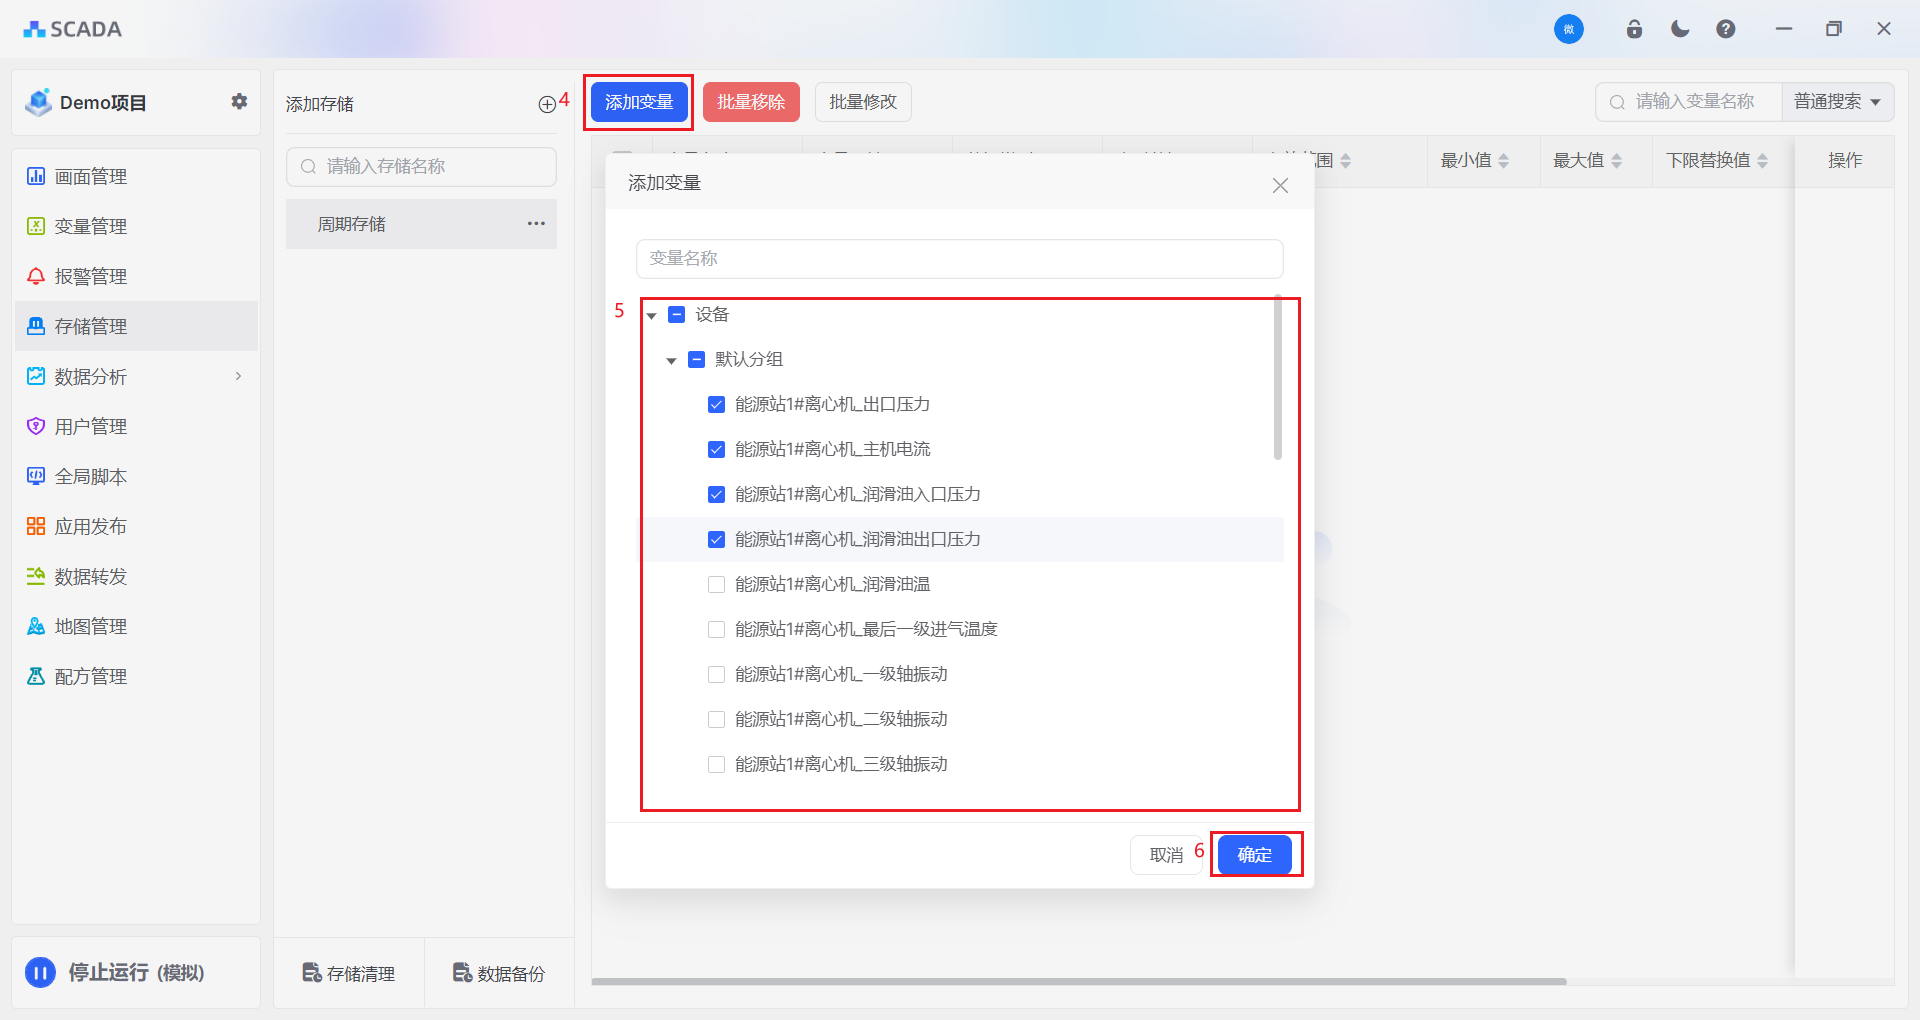Go to 报警管理 menu item
The height and width of the screenshot is (1020, 1920).
coord(90,276)
